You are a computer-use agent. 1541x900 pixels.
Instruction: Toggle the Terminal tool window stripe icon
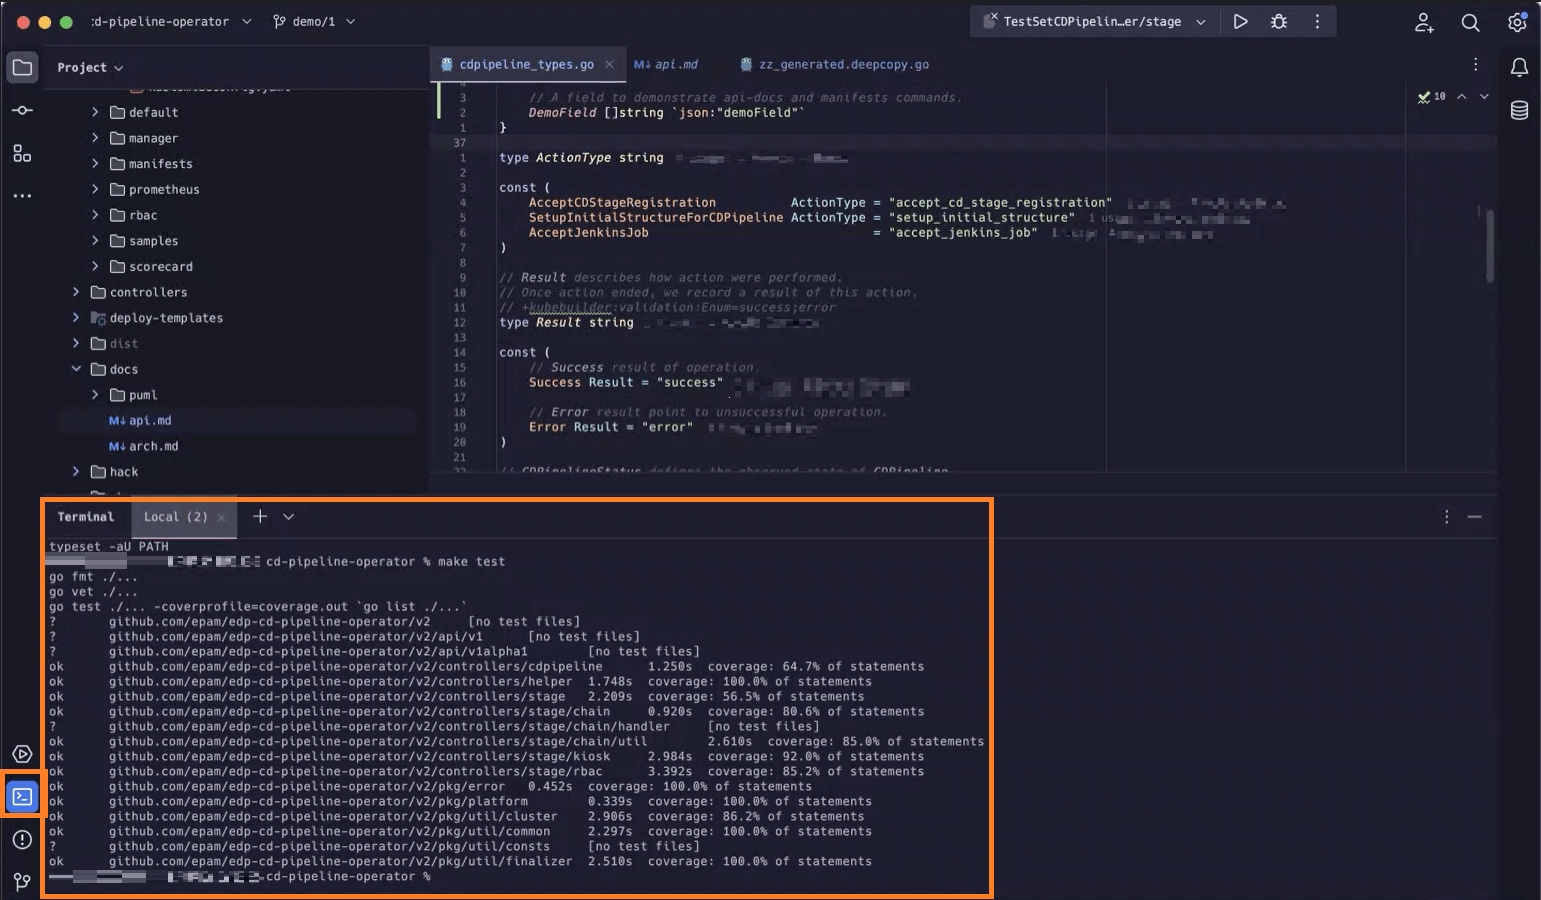coord(22,796)
